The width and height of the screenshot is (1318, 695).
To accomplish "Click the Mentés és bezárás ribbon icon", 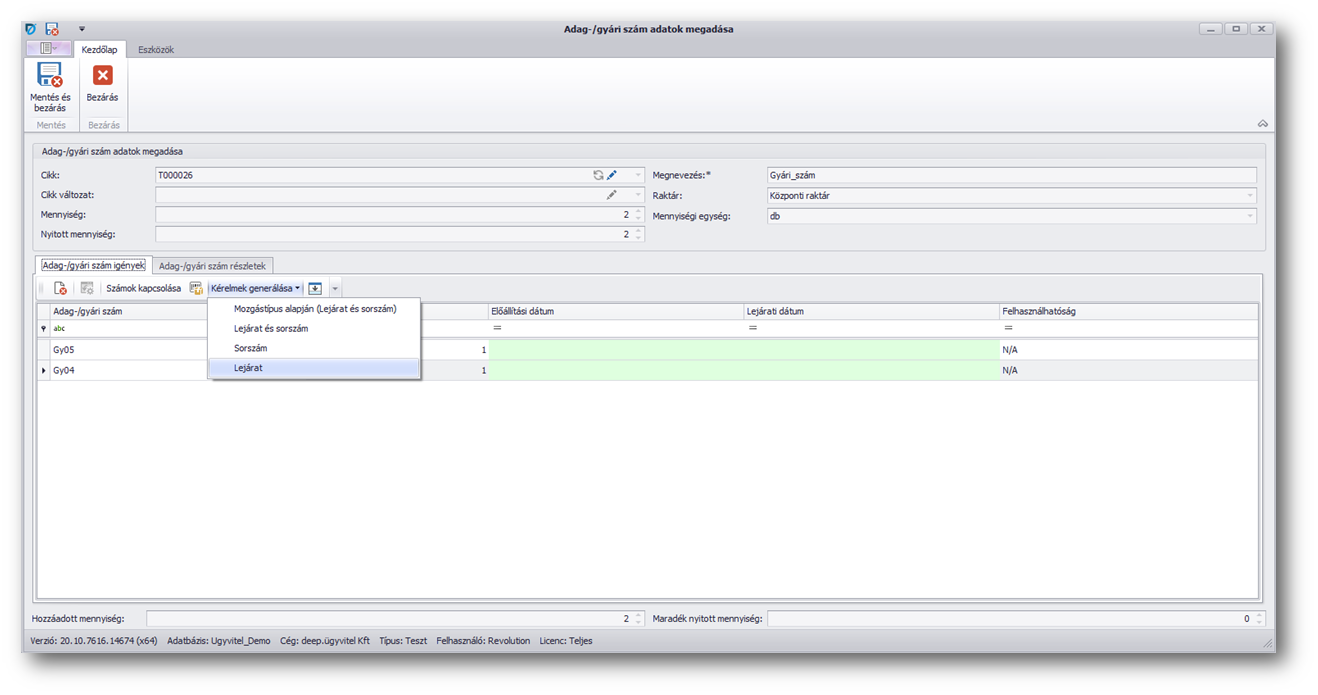I will [x=50, y=76].
